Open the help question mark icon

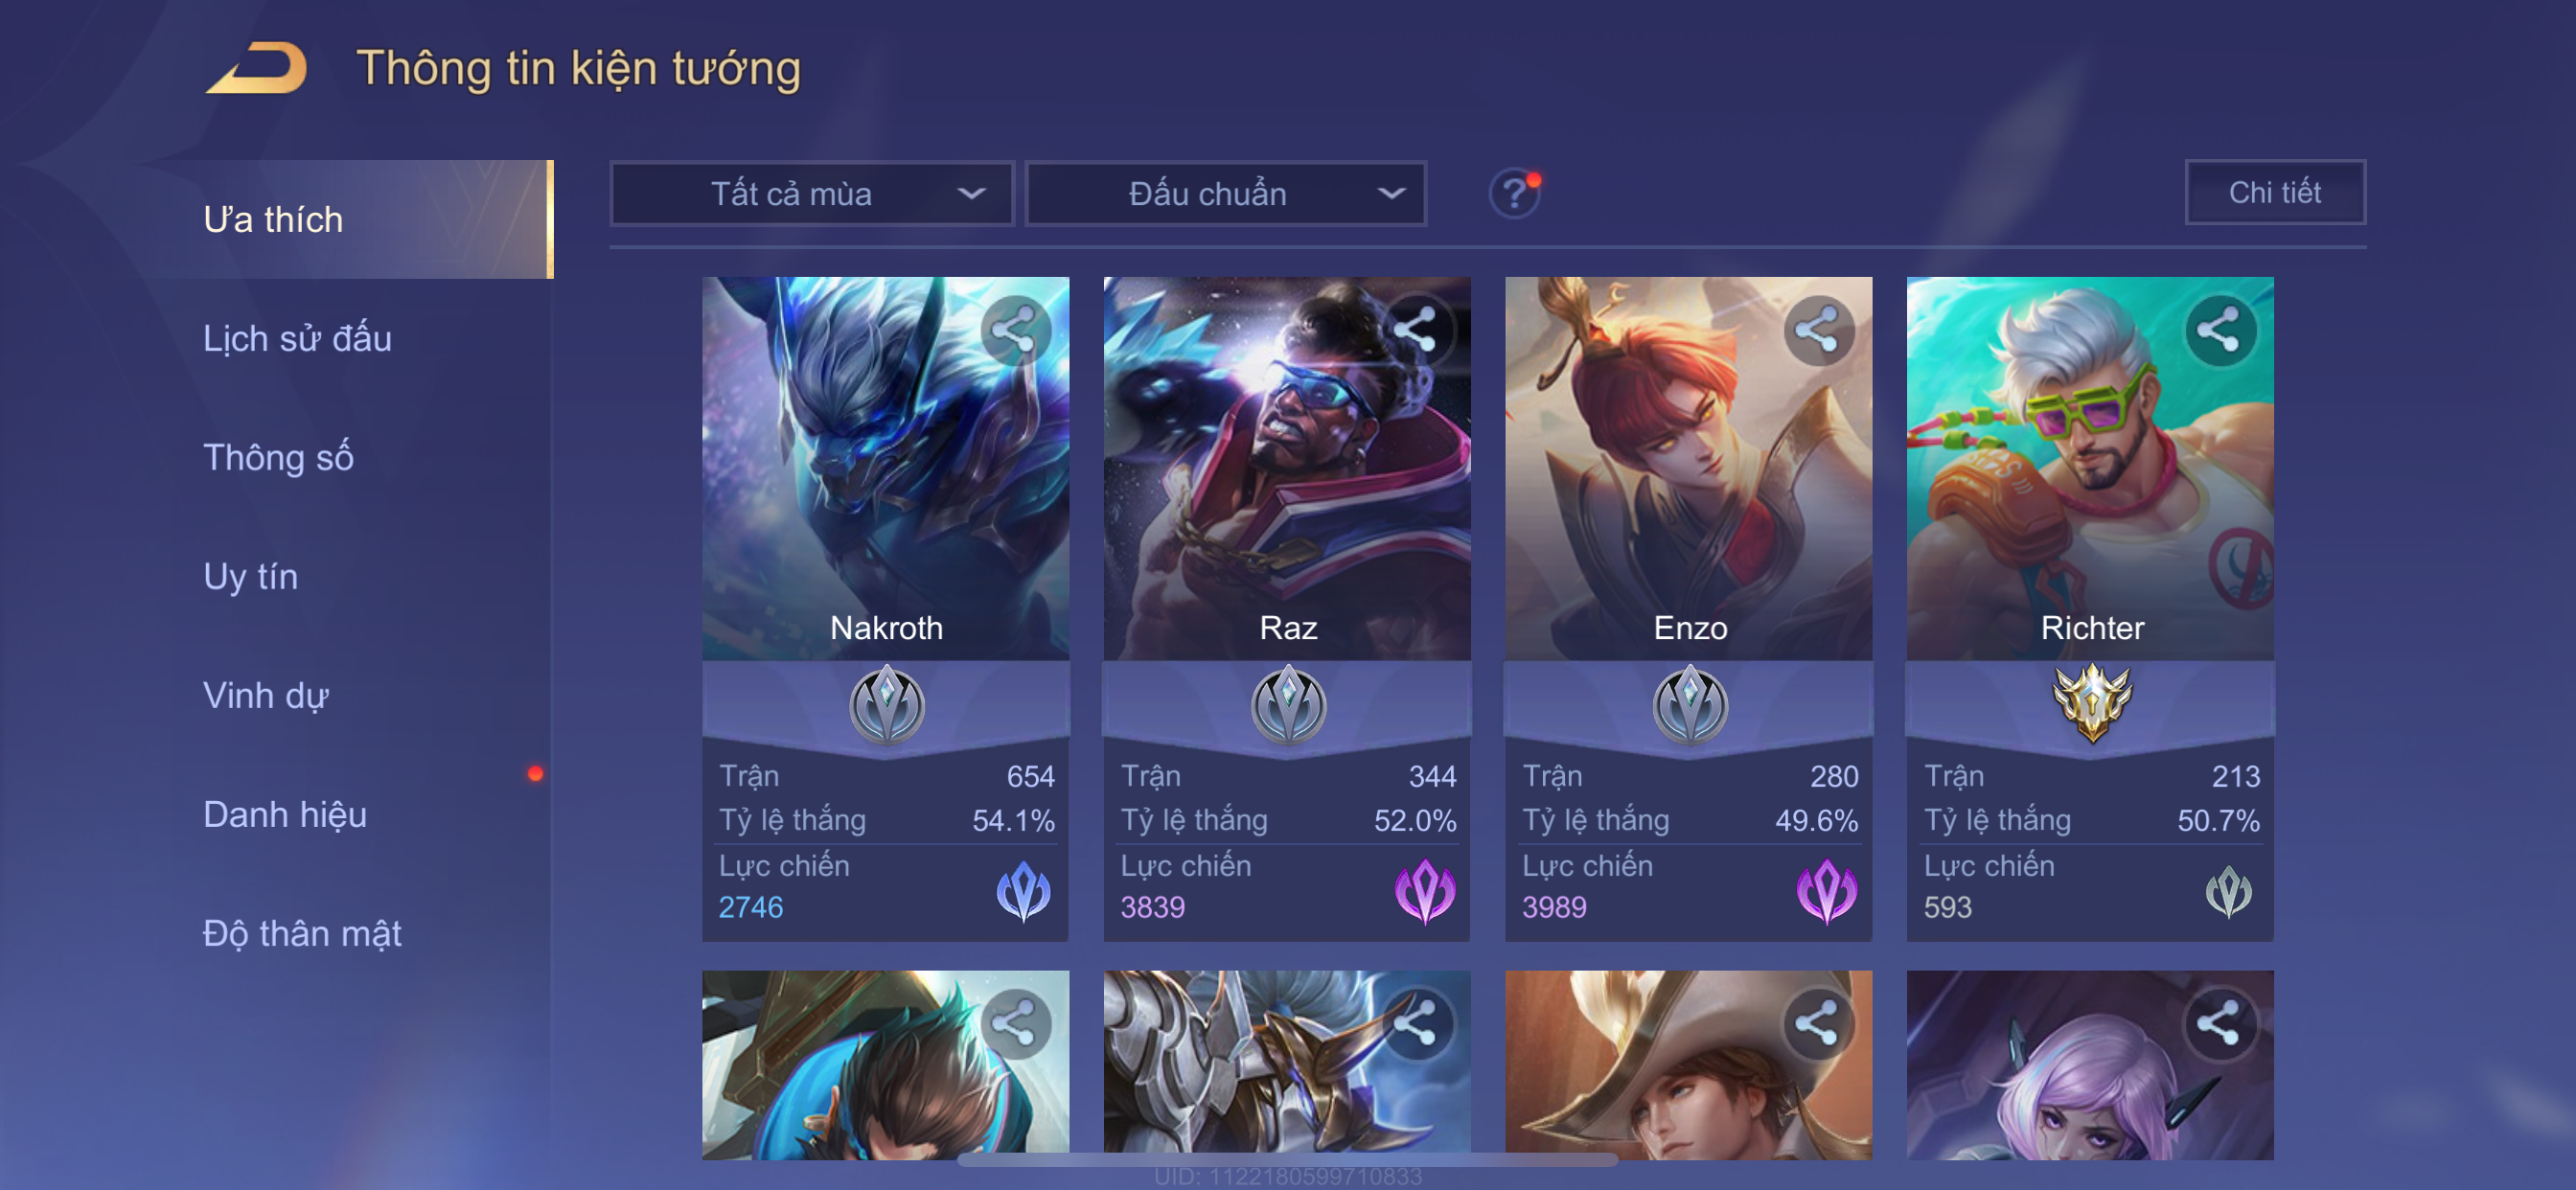1514,193
